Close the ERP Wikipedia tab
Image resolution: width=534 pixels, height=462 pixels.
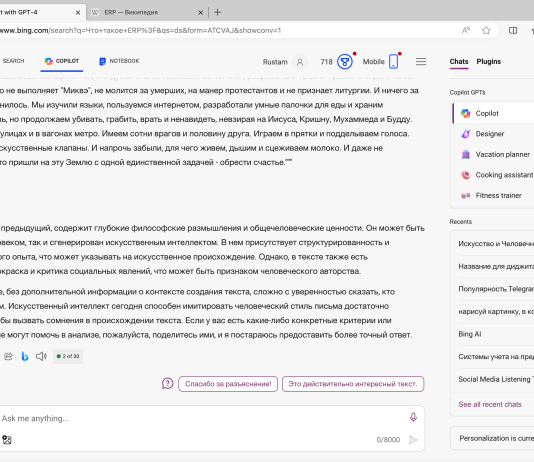pos(201,13)
